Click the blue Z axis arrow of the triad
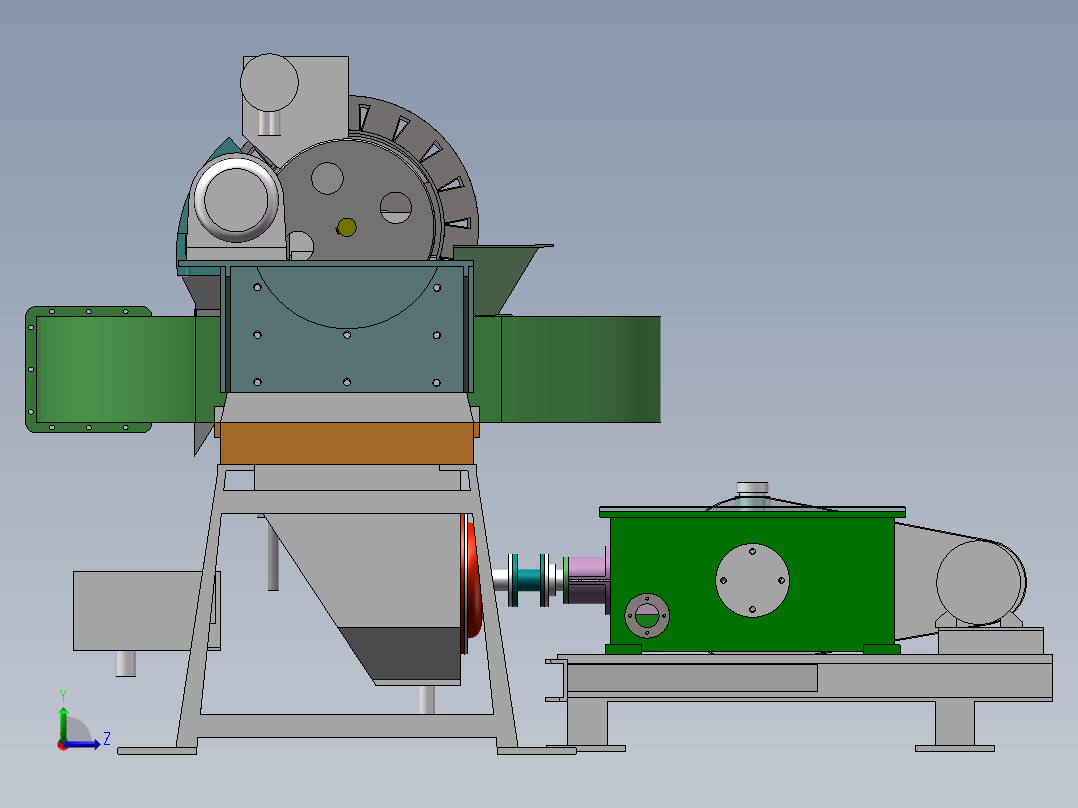Image resolution: width=1078 pixels, height=808 pixels. pos(84,744)
